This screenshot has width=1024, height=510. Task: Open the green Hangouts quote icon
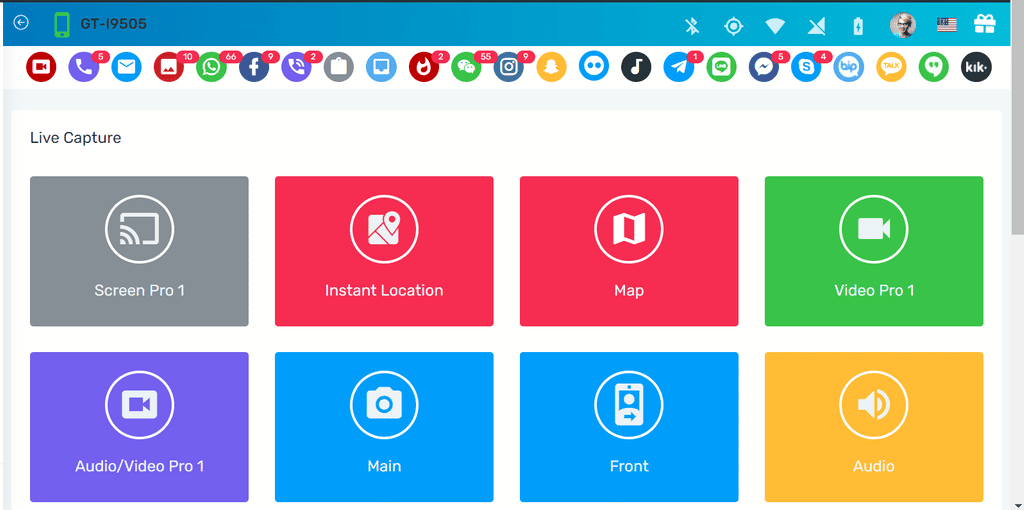[x=934, y=67]
